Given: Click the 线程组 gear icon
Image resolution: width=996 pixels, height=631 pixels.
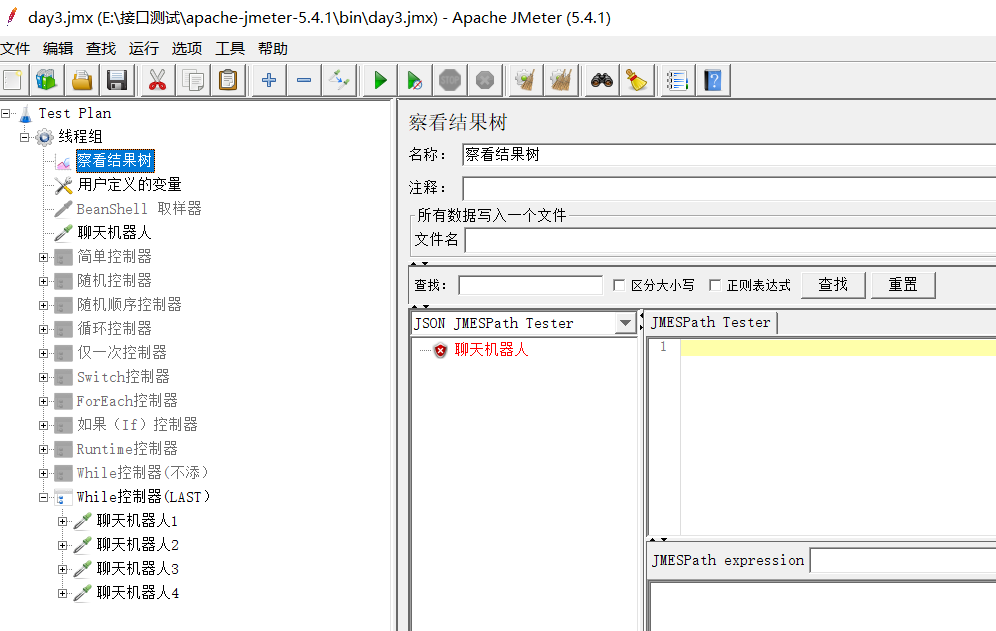Looking at the screenshot, I should 44,137.
